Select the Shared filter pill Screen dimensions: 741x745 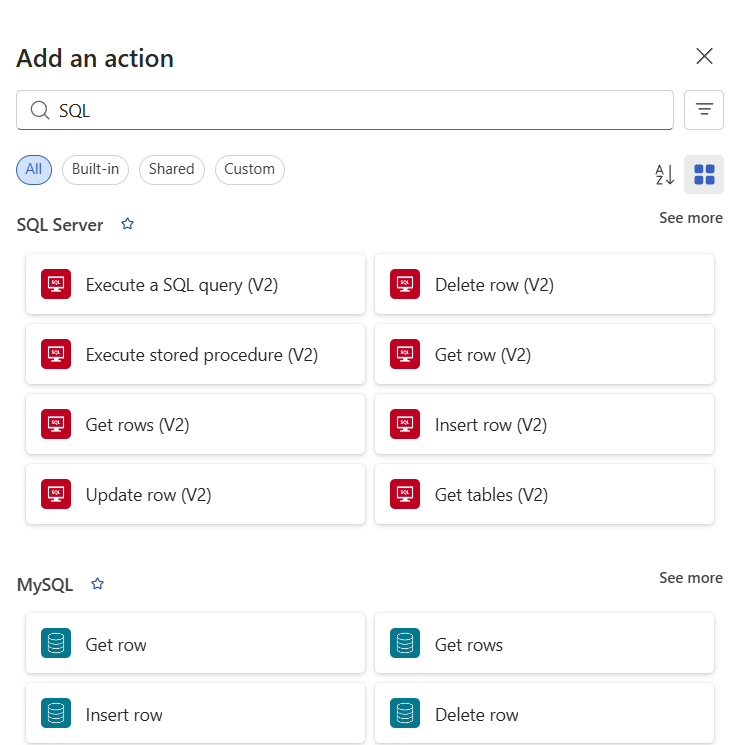coord(171,170)
